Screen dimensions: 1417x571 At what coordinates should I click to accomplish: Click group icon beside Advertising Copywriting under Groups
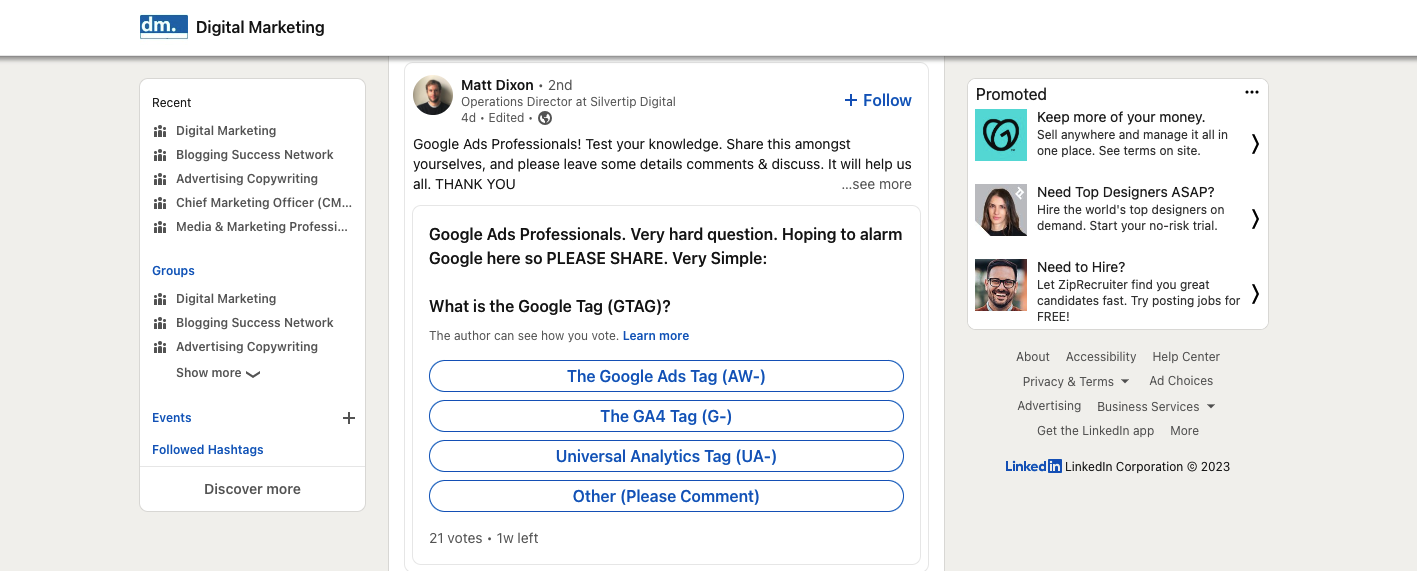(x=159, y=347)
